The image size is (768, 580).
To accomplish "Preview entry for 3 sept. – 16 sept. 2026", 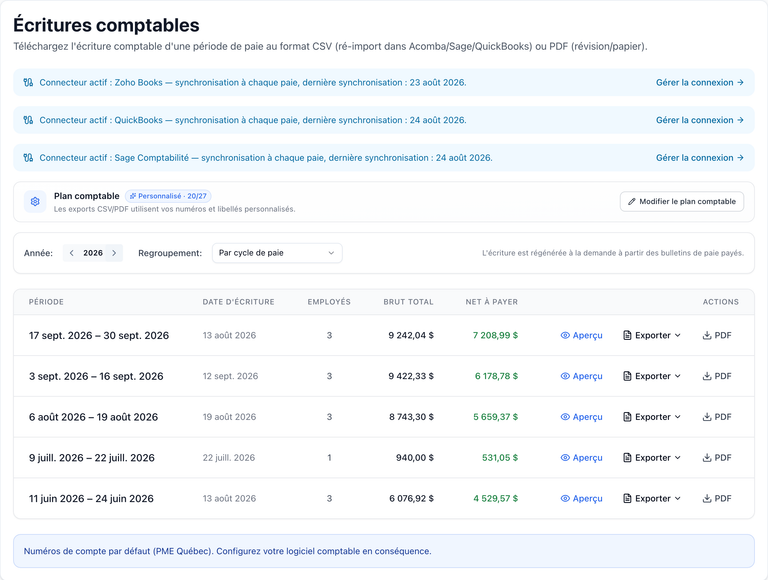I will 581,376.
